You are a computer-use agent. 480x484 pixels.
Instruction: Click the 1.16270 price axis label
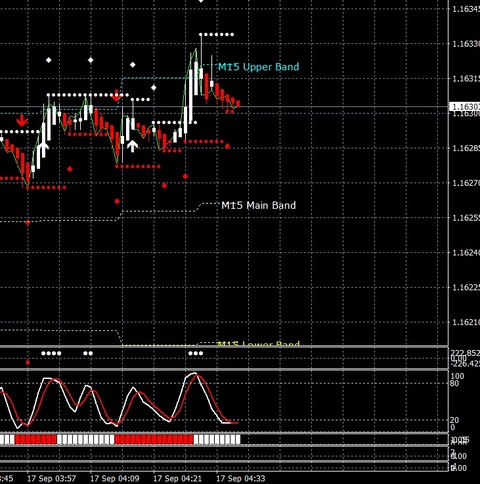466,183
